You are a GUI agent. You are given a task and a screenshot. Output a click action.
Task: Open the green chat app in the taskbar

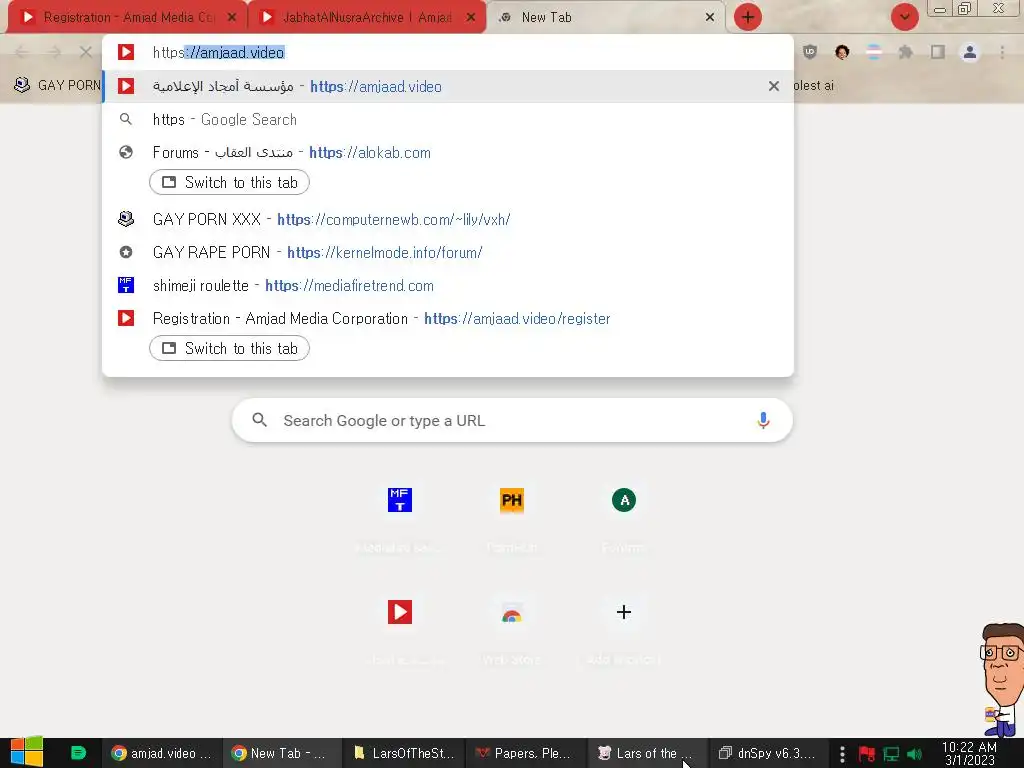[78, 753]
